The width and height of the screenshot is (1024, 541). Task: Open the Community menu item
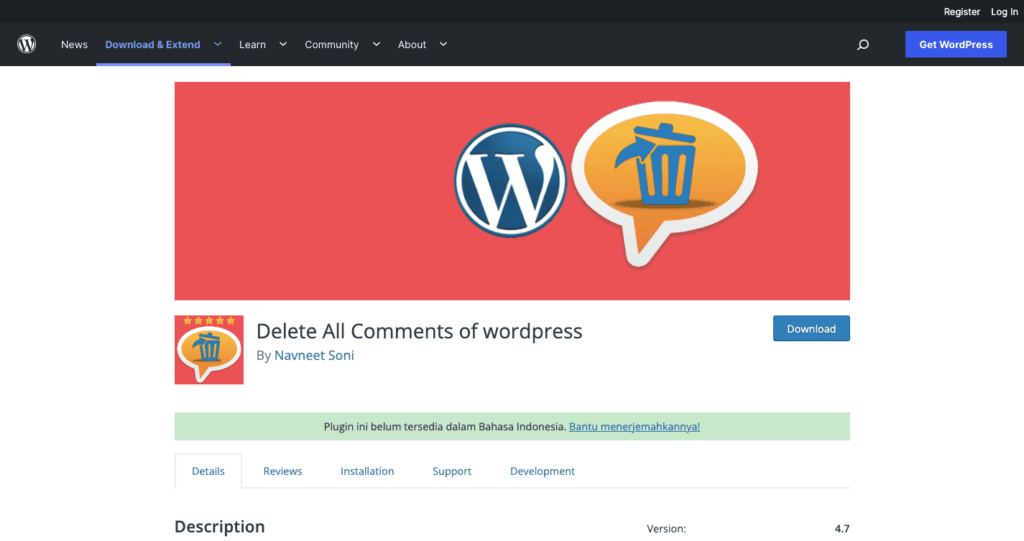pyautogui.click(x=331, y=44)
